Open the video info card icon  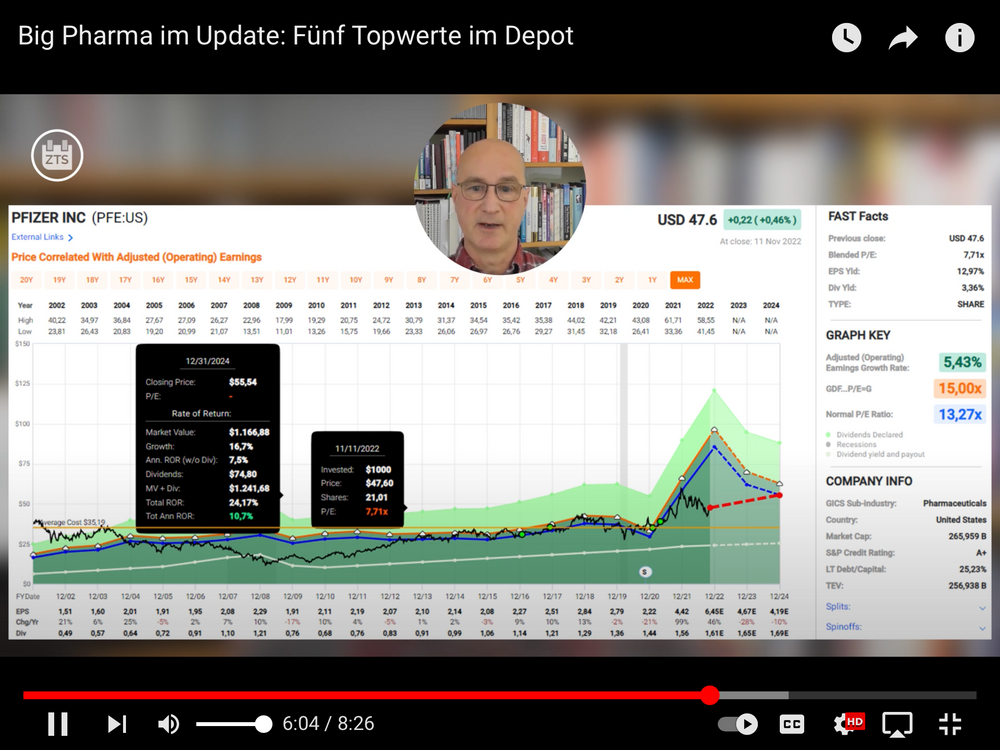[x=959, y=38]
